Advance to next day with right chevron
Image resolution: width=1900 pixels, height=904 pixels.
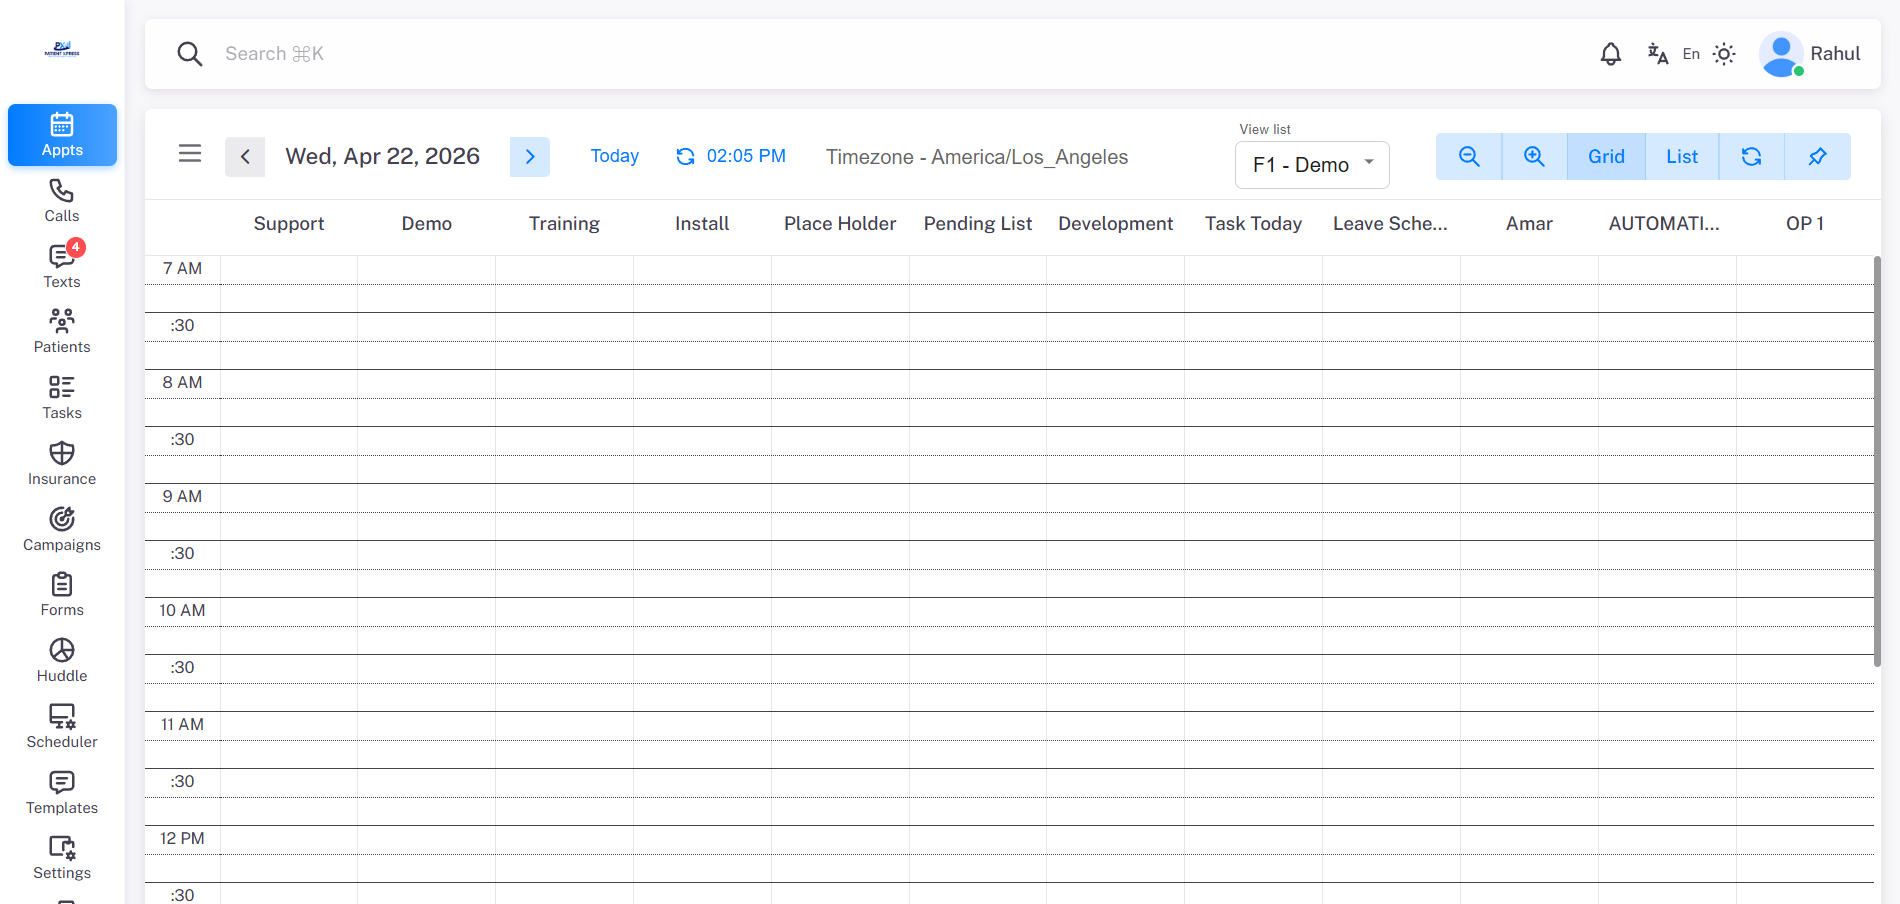point(530,156)
